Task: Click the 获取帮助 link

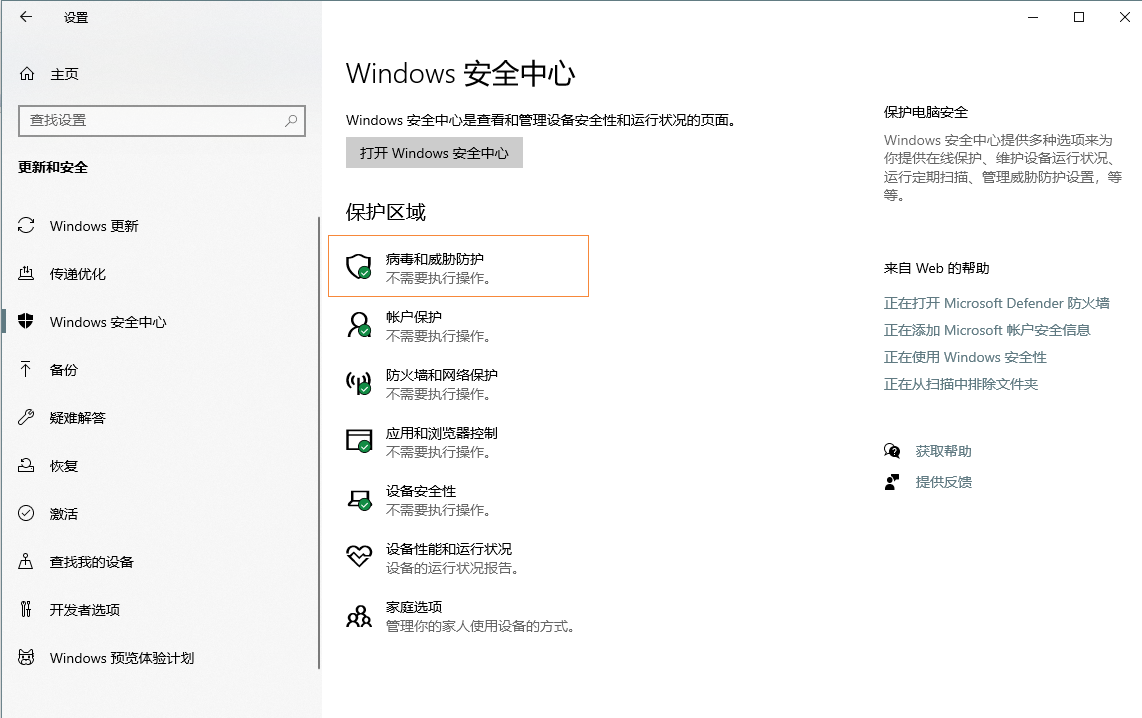Action: [943, 451]
